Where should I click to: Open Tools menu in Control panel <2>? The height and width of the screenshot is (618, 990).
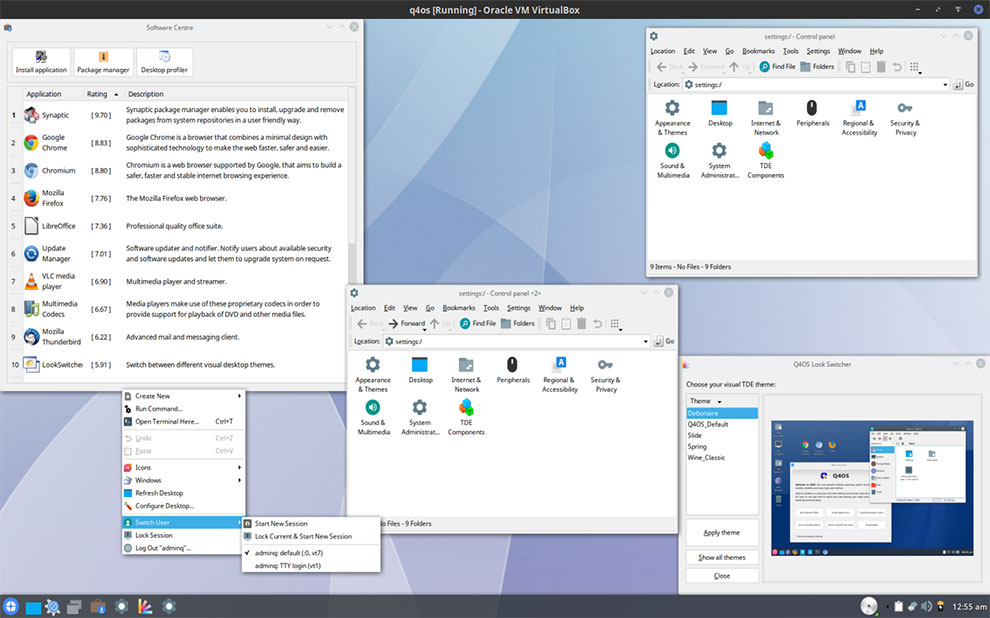point(491,308)
